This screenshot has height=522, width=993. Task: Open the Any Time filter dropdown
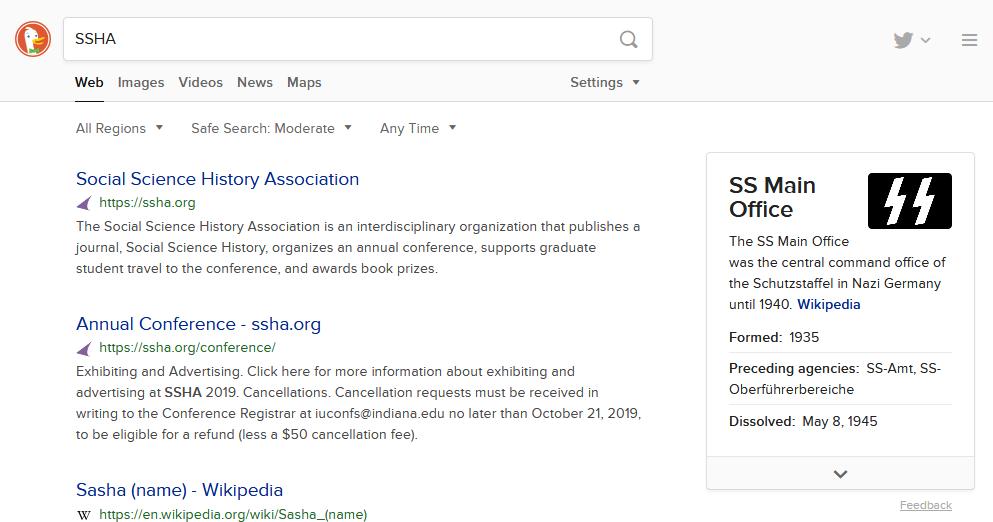tap(417, 128)
